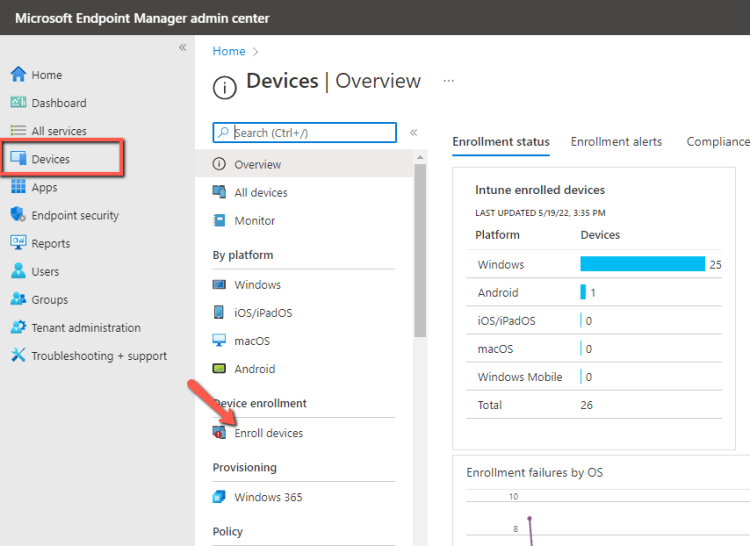Click the Microsoft Endpoint Manager admin center title

142,18
